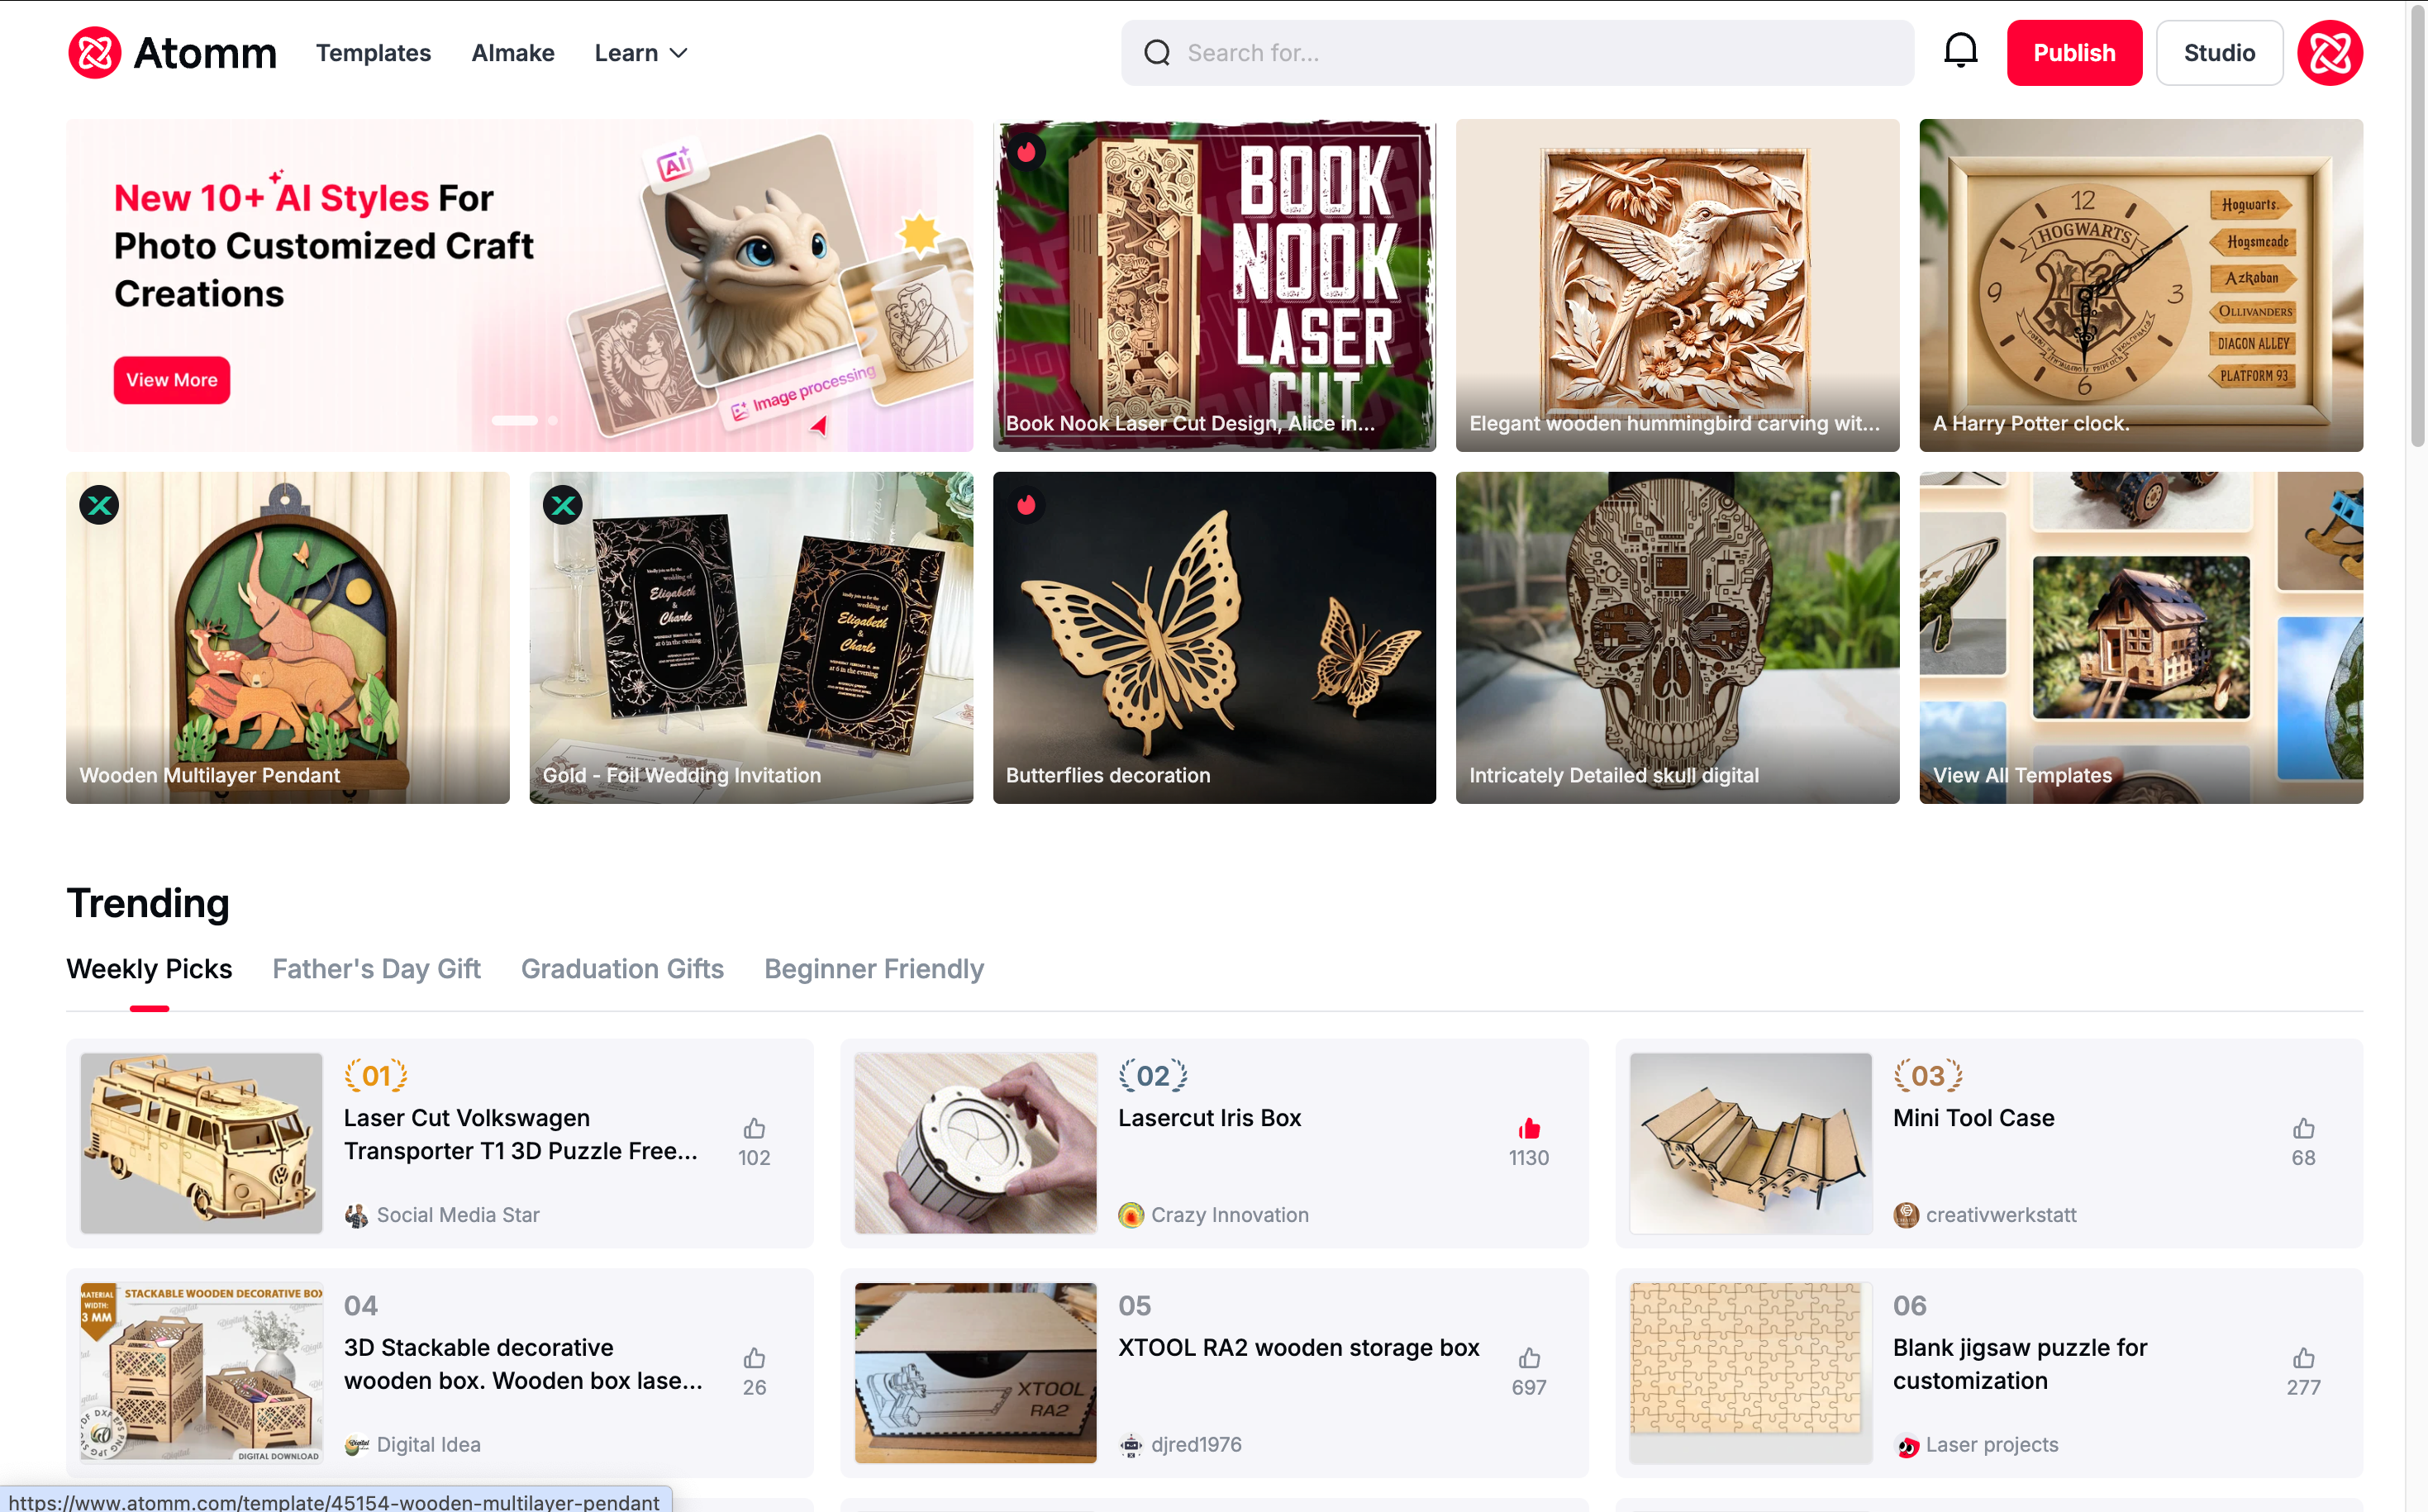
Task: Click the Crazy Innovation author avatar
Action: tap(1130, 1215)
